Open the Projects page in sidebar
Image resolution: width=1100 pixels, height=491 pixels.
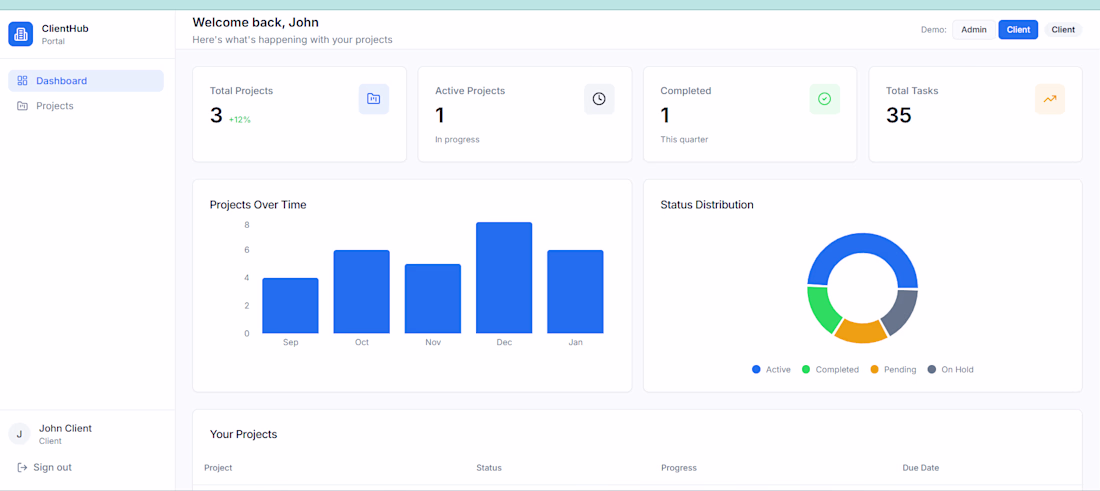[x=86, y=106]
